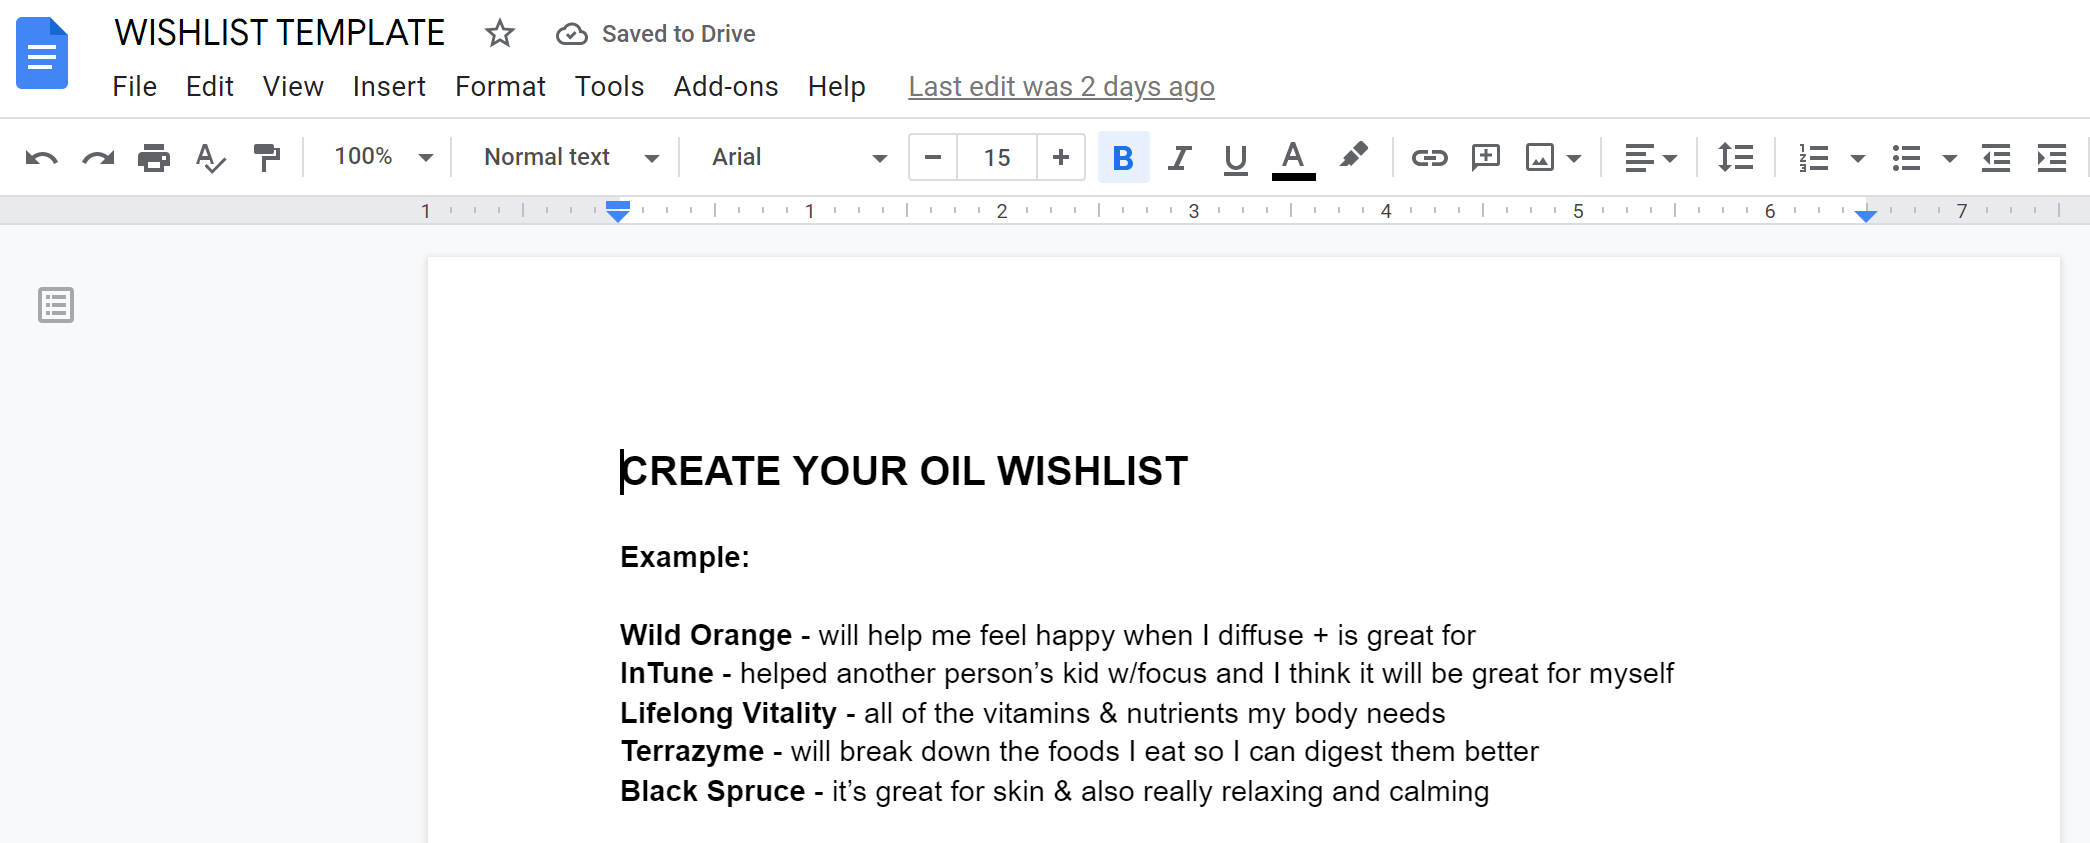
Task: Run spelling and grammar check icon
Action: pos(210,158)
